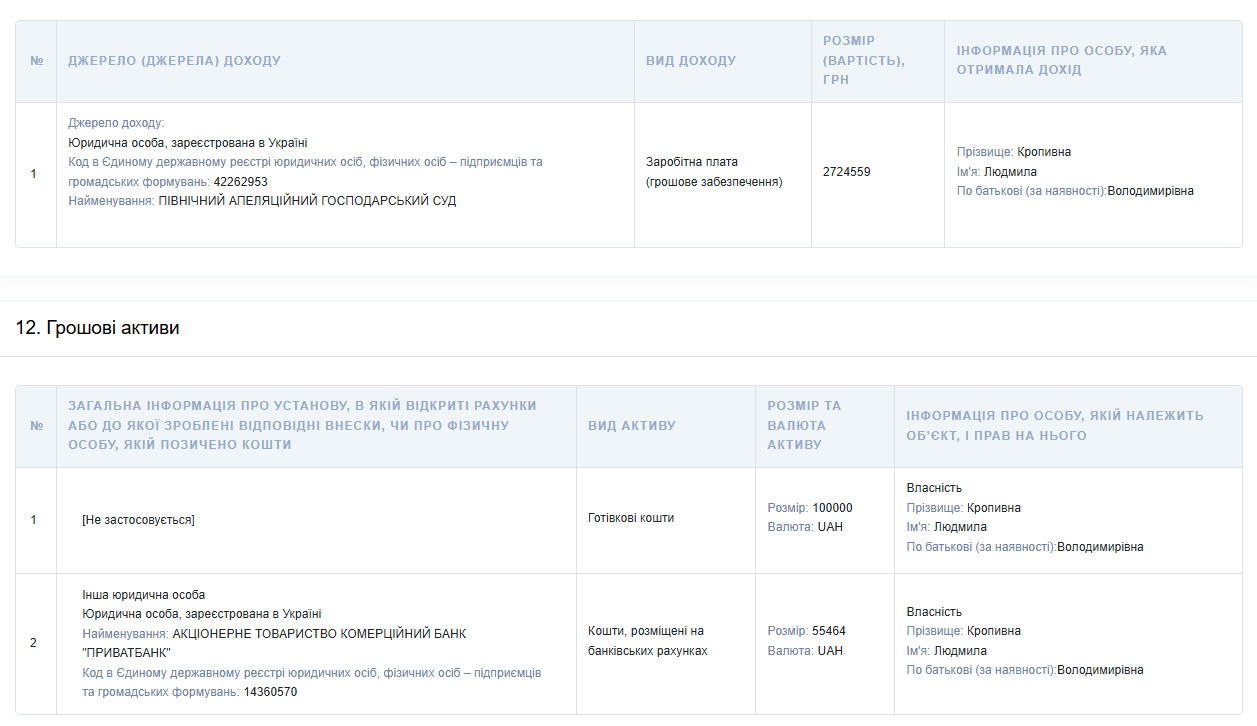Click the "12. Грошові активи" section heading
This screenshot has height=726, width=1257.
coord(98,328)
